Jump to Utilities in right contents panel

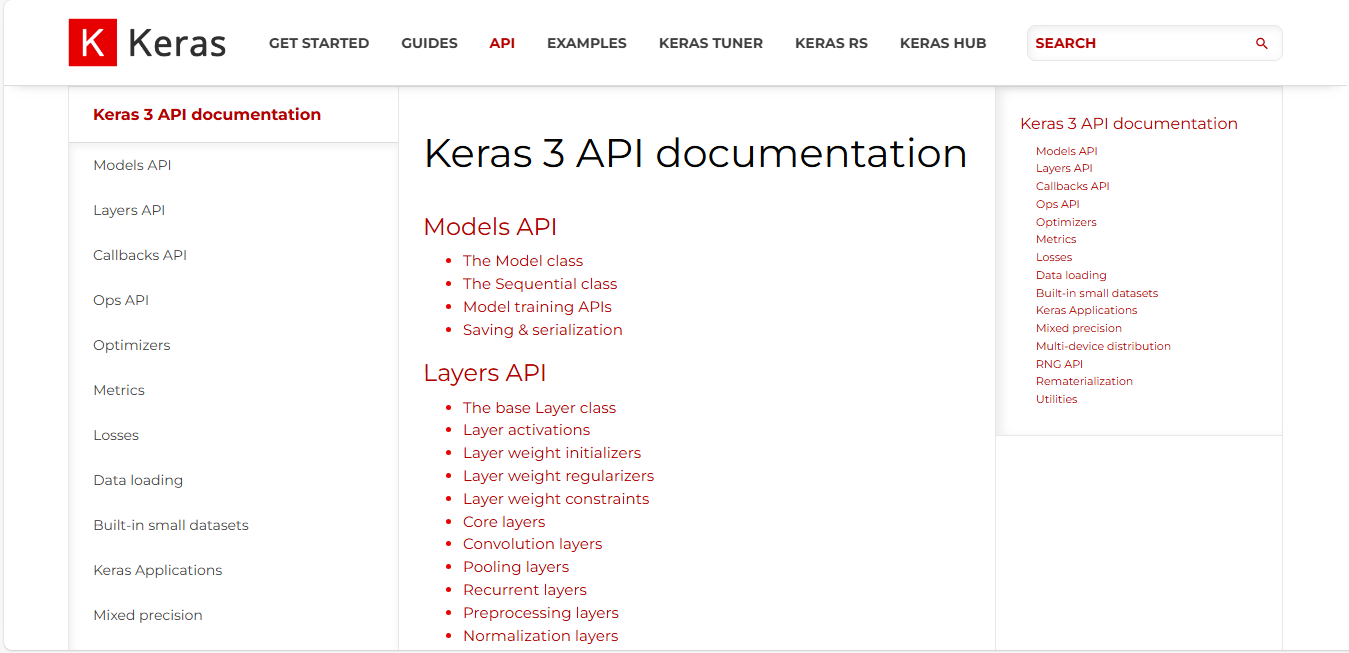tap(1056, 399)
